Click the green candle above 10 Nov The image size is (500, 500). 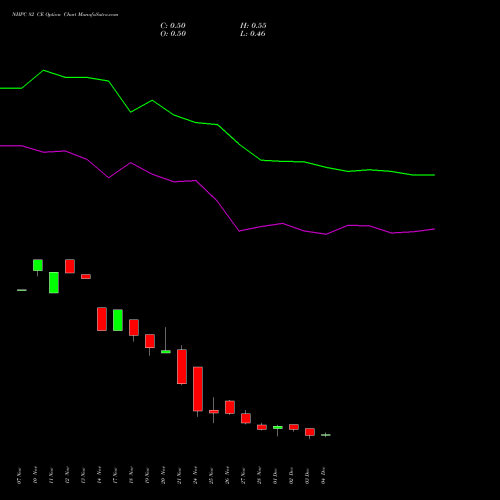coord(38,265)
